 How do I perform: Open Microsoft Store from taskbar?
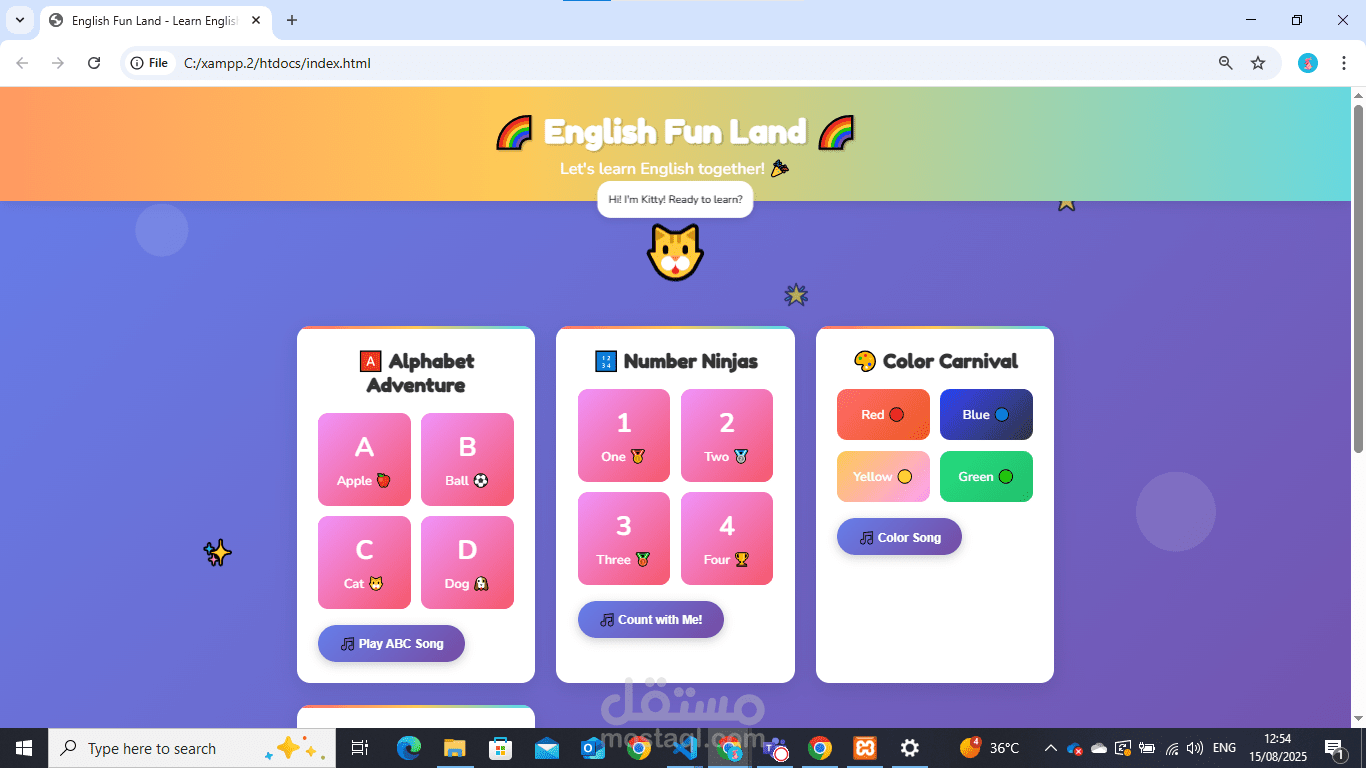(500, 748)
